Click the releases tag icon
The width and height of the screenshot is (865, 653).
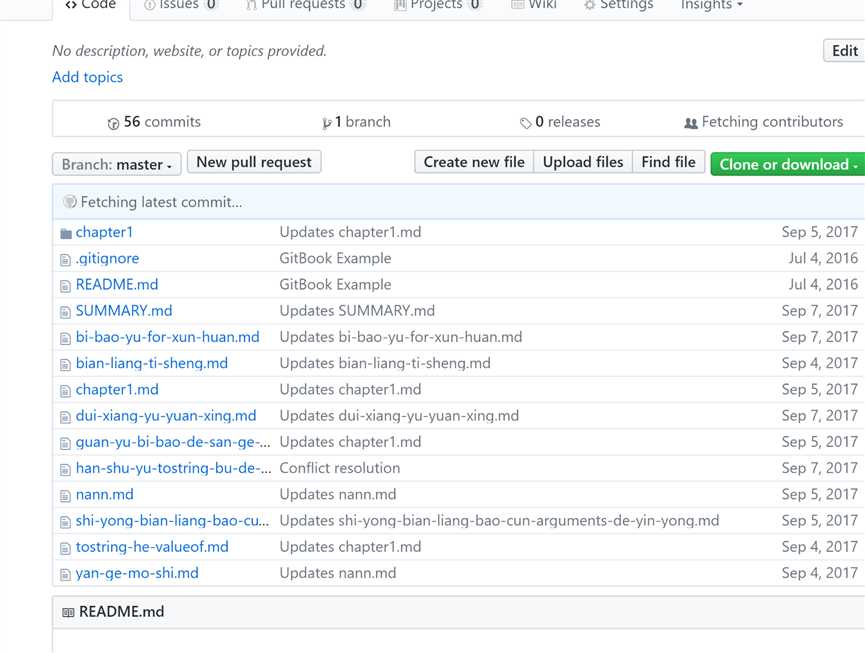(525, 123)
